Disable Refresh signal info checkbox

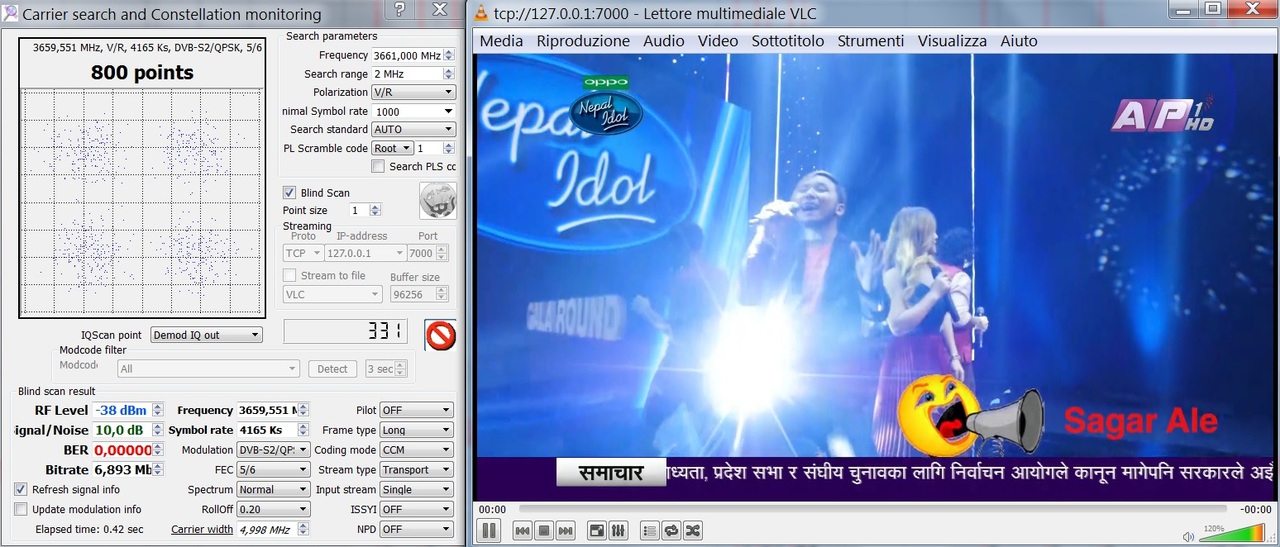coord(21,489)
